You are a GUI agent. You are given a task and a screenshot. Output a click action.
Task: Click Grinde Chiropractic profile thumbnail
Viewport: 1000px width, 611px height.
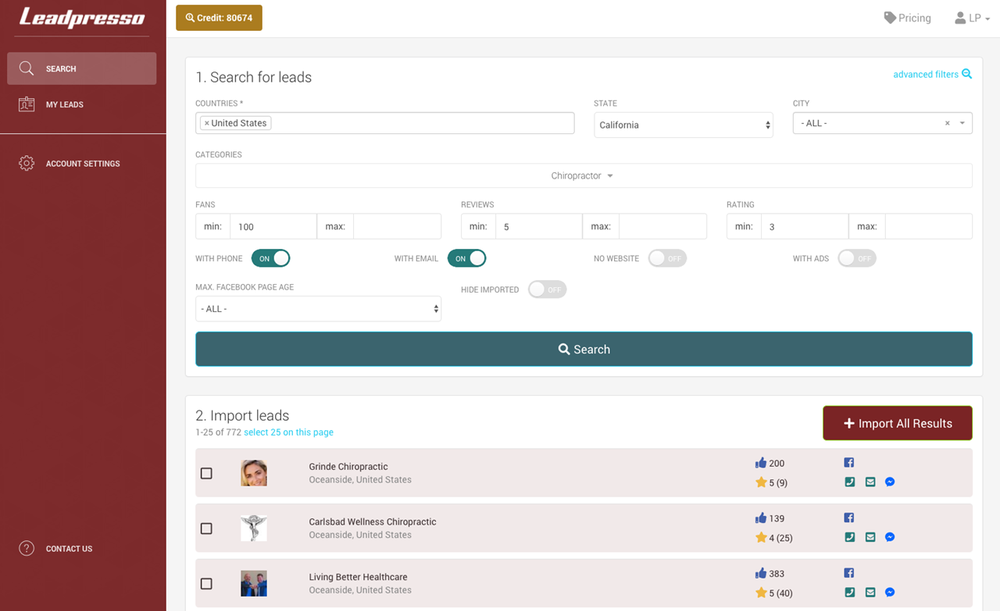[254, 473]
